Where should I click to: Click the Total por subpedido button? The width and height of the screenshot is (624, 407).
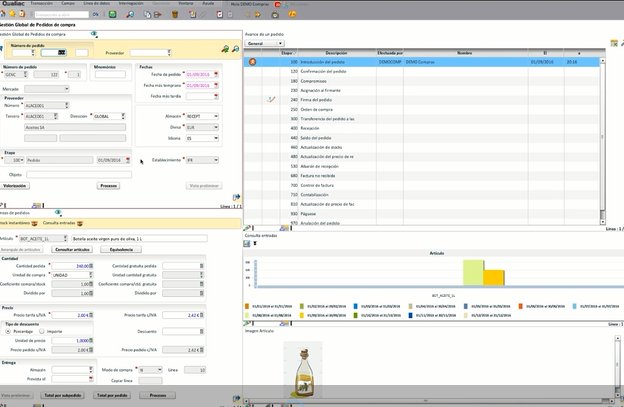point(62,395)
